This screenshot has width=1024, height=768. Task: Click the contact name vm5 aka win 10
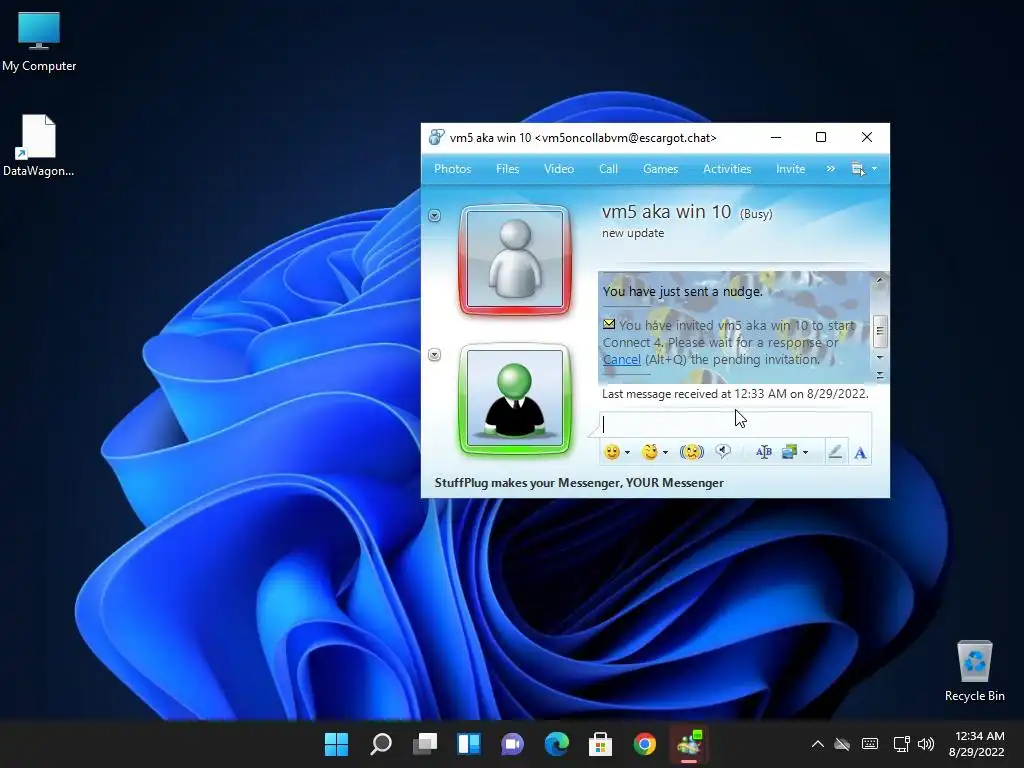666,212
